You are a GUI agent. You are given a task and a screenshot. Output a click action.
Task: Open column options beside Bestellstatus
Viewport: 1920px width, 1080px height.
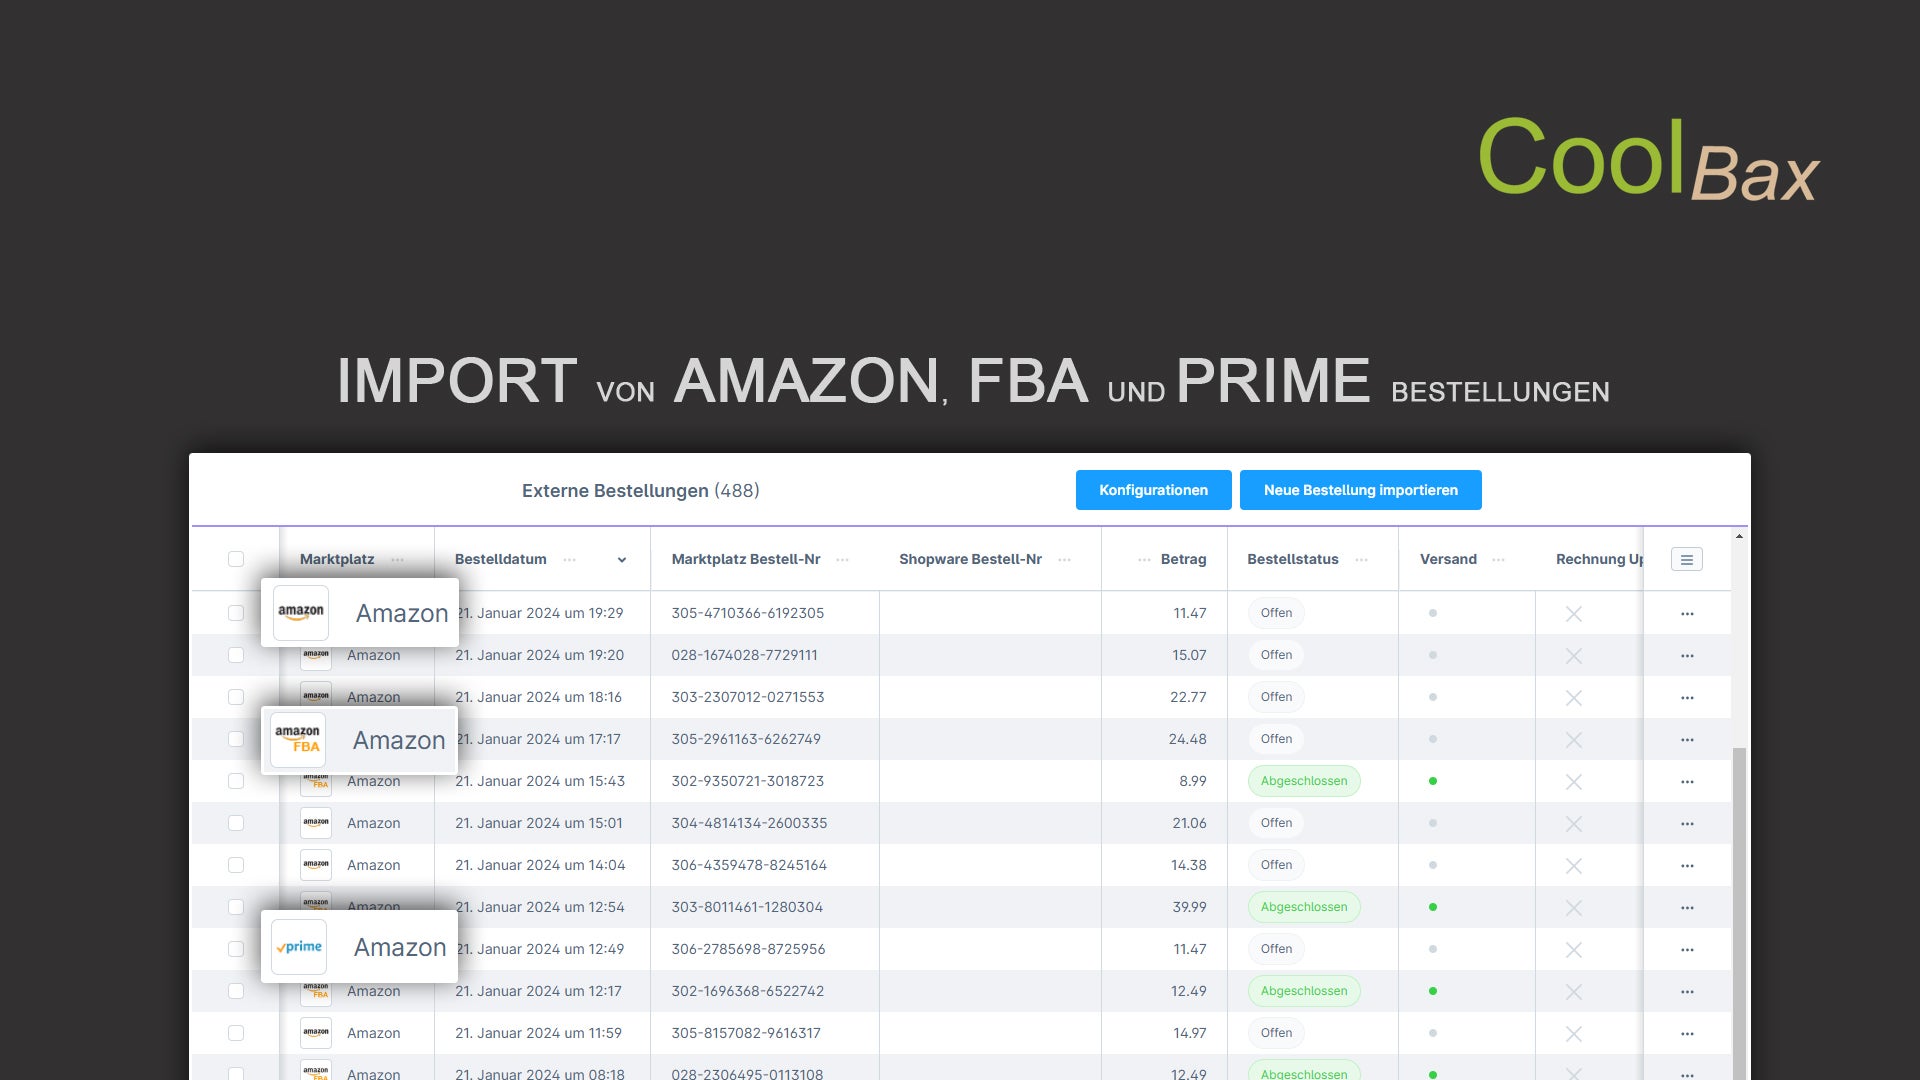[x=1361, y=560]
